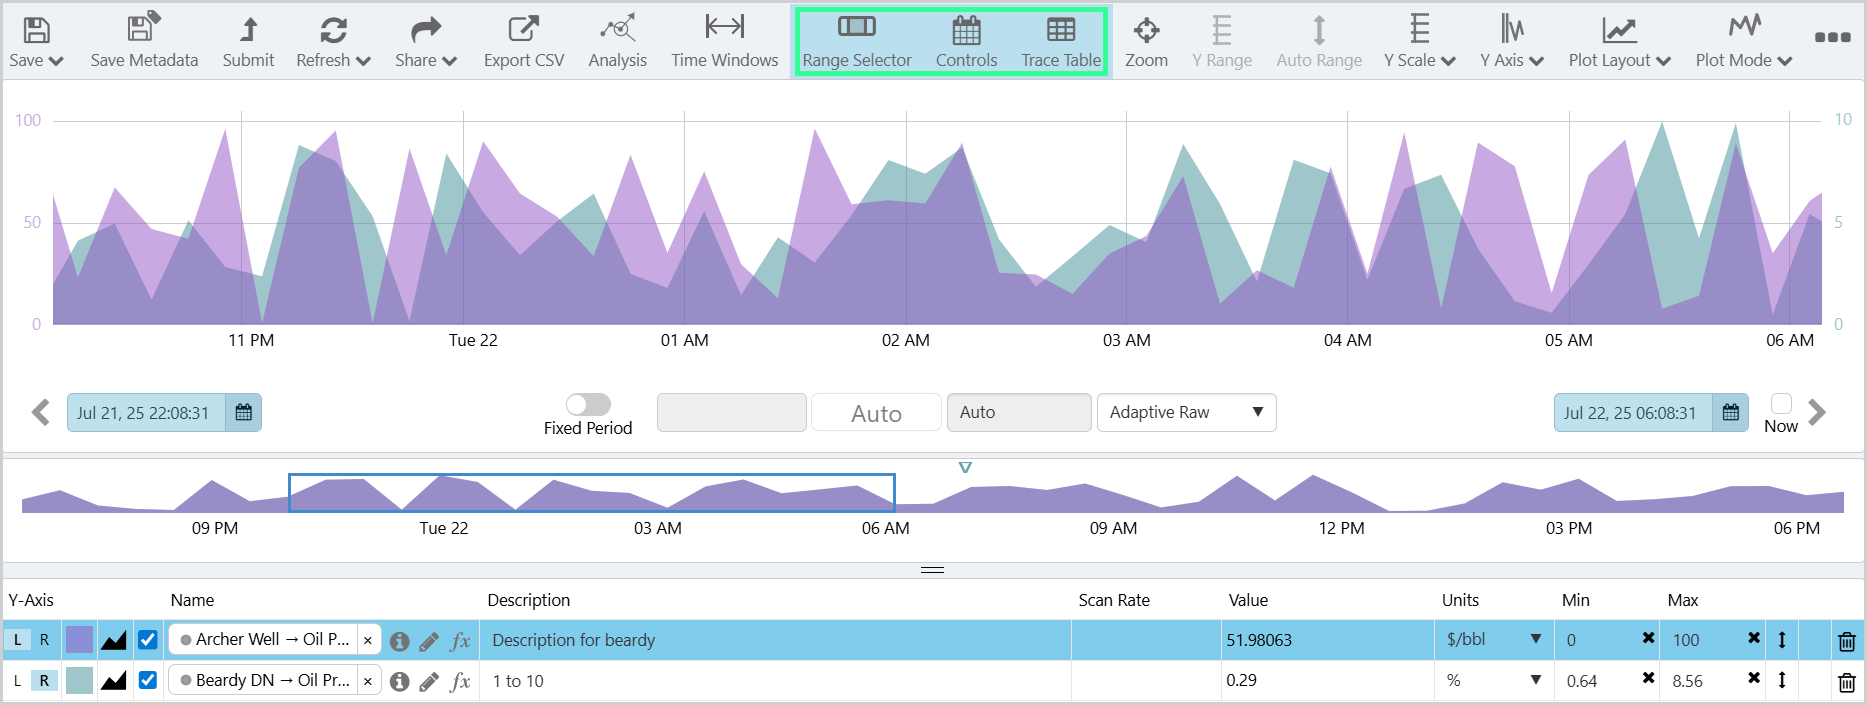Click the purple Archer Well color swatch
The width and height of the screenshot is (1867, 705).
pyautogui.click(x=79, y=640)
